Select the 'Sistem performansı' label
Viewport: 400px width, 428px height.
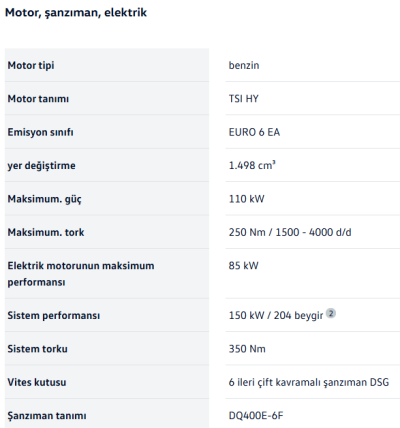click(54, 315)
